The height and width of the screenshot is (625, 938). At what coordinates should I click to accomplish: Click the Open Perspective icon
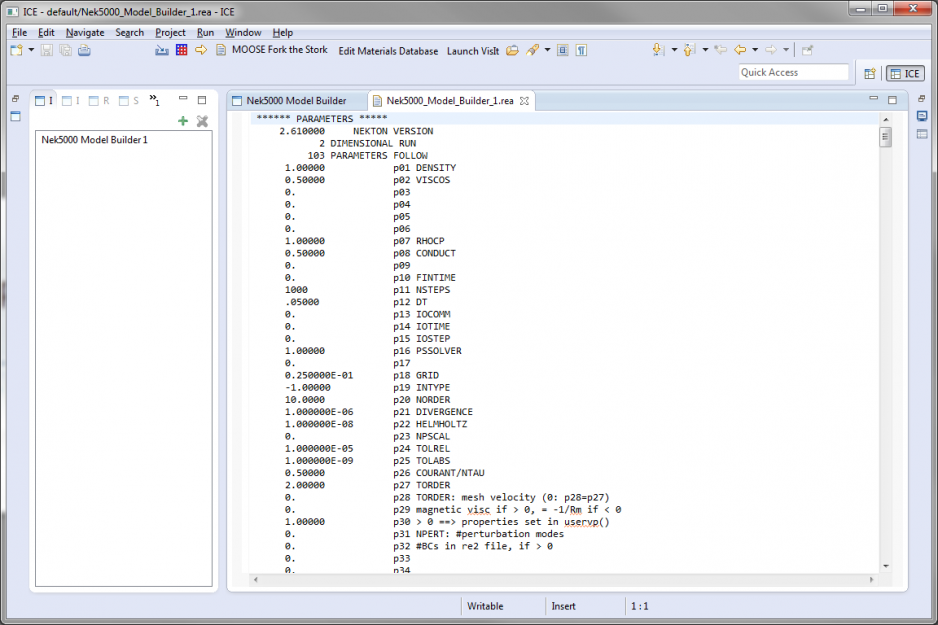pos(870,73)
